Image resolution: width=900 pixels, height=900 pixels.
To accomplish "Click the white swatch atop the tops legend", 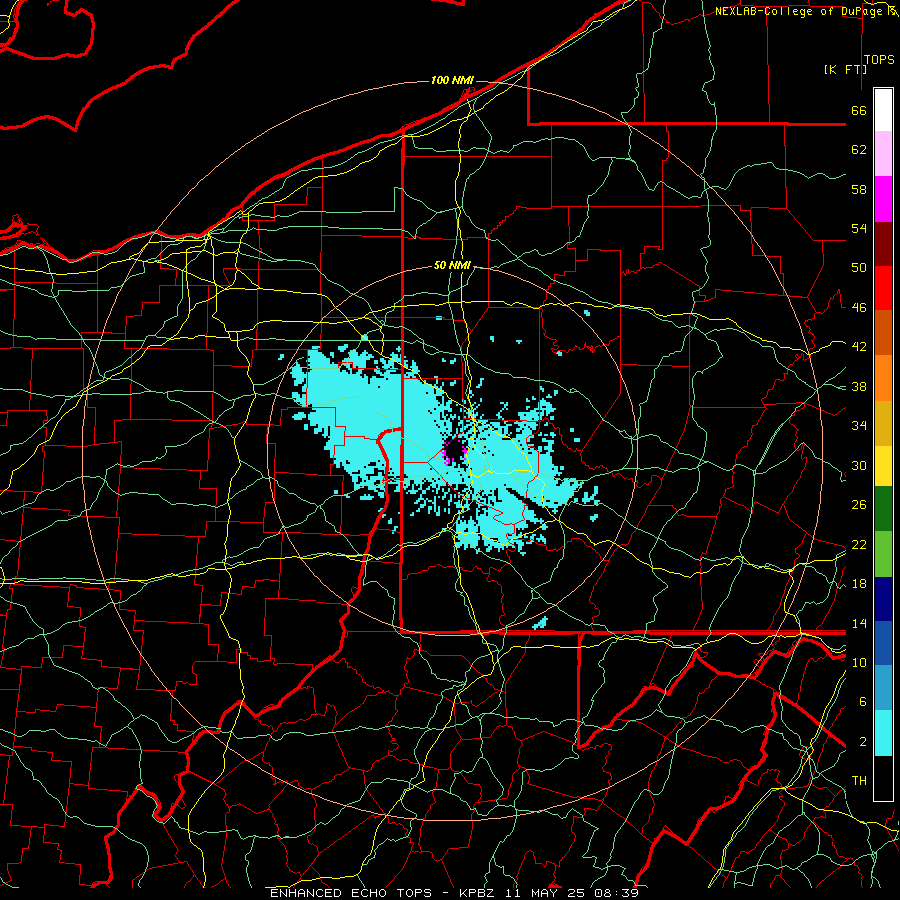I will pyautogui.click(x=883, y=110).
